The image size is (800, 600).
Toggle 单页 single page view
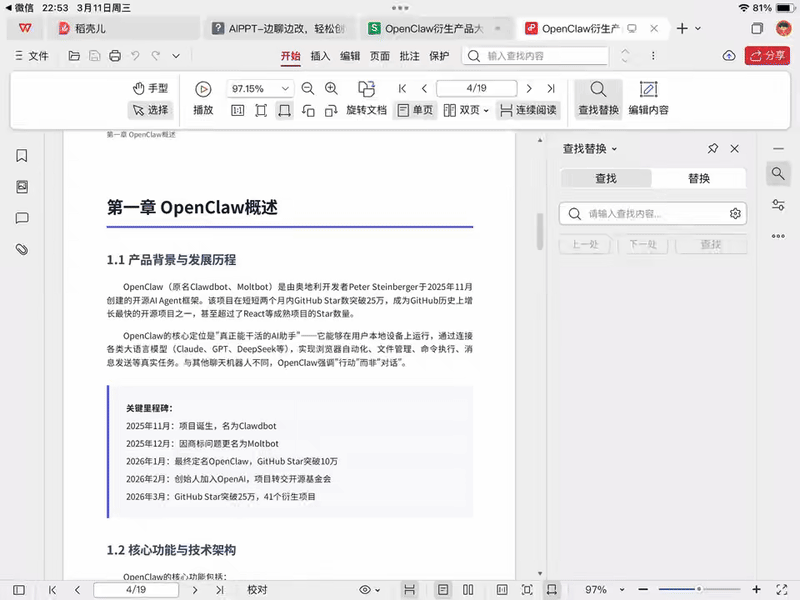tap(415, 110)
